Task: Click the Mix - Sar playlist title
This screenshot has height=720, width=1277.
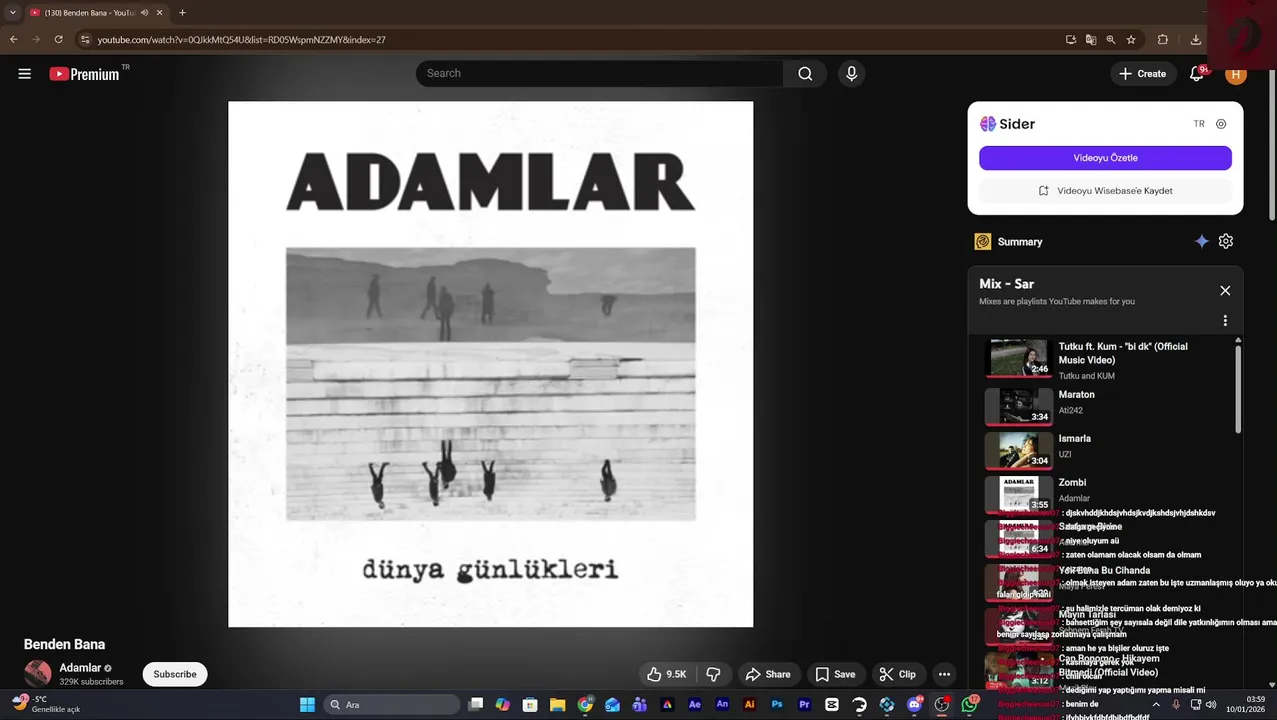Action: pos(1006,284)
